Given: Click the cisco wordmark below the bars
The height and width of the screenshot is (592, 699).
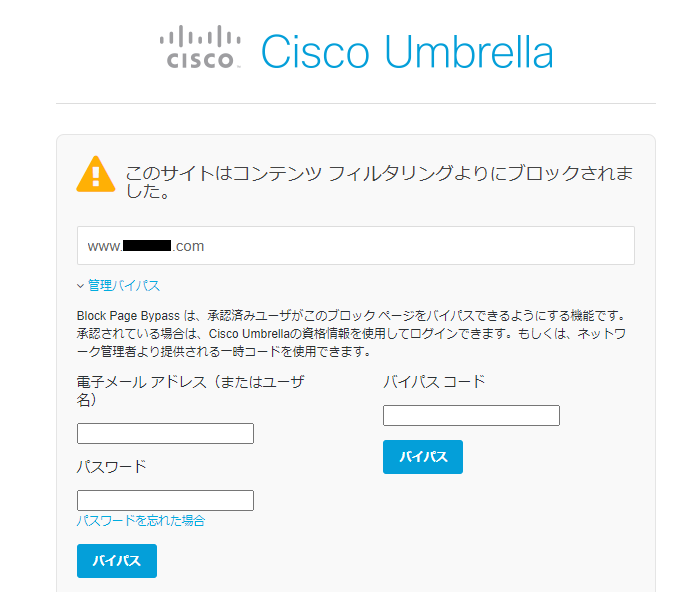Looking at the screenshot, I should coord(200,61).
